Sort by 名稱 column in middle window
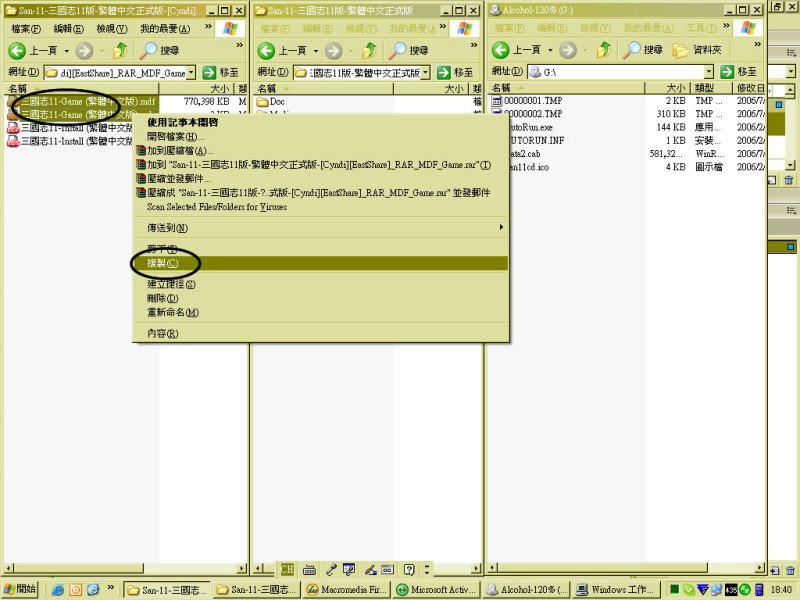This screenshot has width=800, height=600. pos(323,89)
